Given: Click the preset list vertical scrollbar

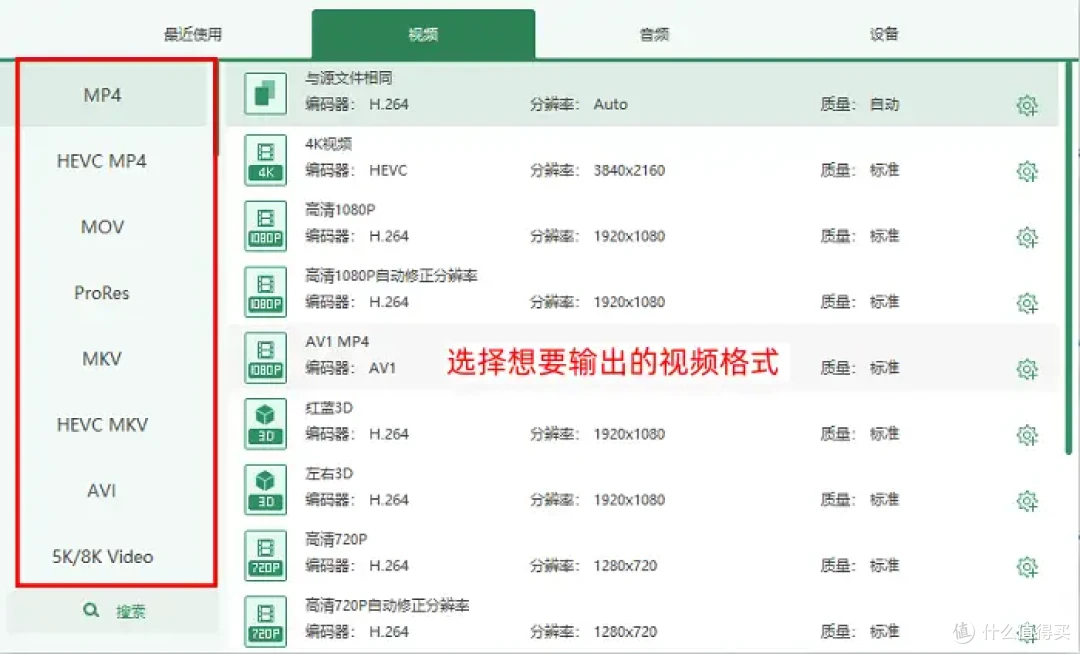Looking at the screenshot, I should click(1068, 258).
